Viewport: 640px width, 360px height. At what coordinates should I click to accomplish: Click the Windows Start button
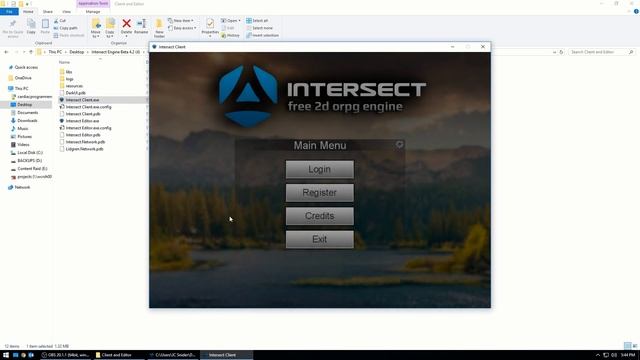6,355
